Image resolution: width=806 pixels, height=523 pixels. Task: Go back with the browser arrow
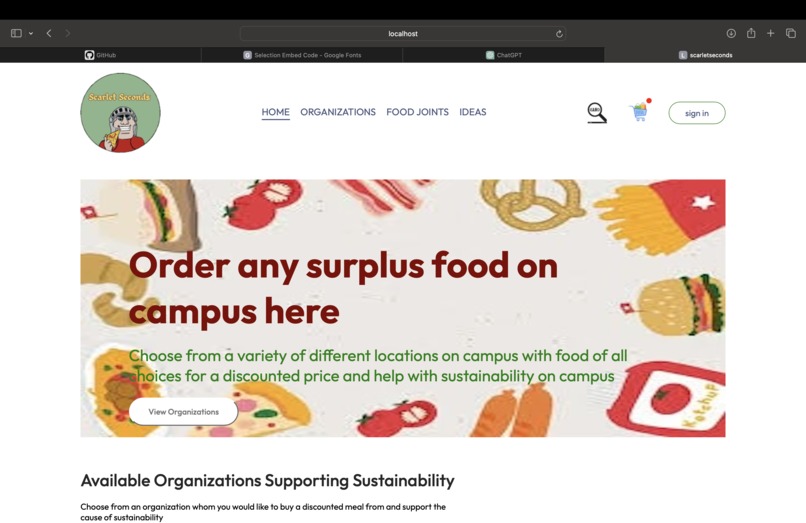[49, 33]
